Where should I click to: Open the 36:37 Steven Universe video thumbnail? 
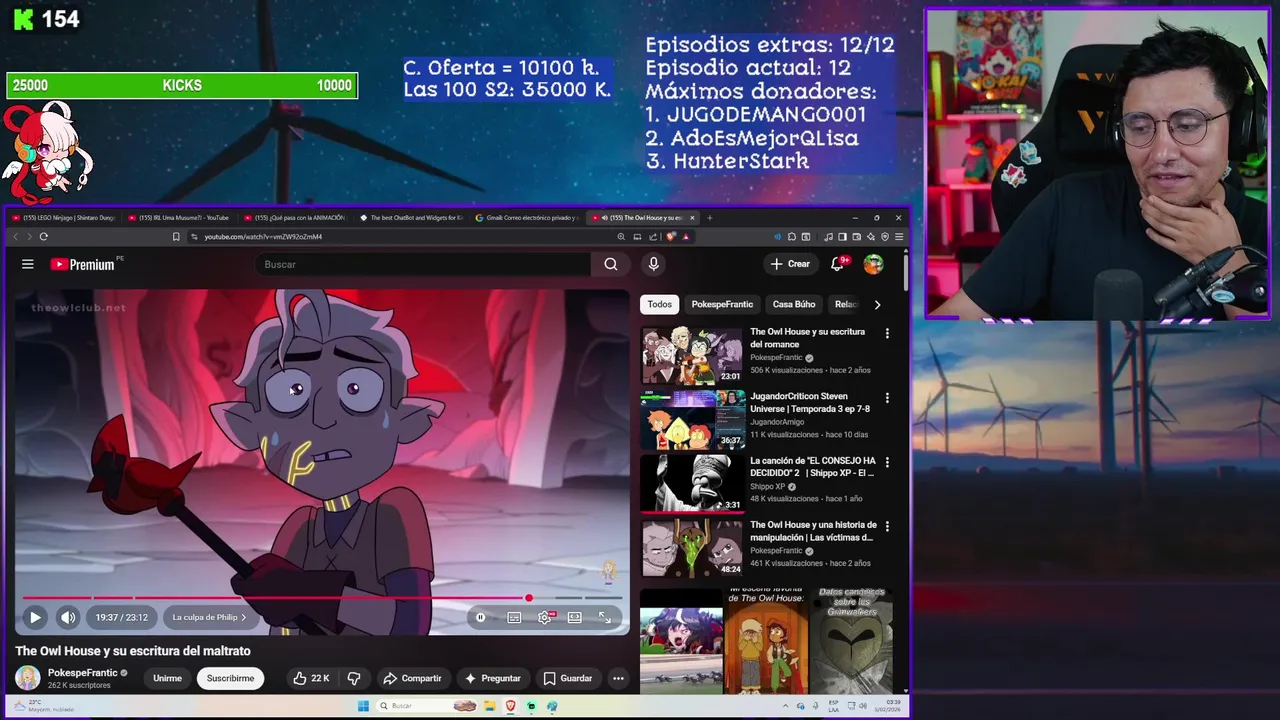[x=692, y=419]
